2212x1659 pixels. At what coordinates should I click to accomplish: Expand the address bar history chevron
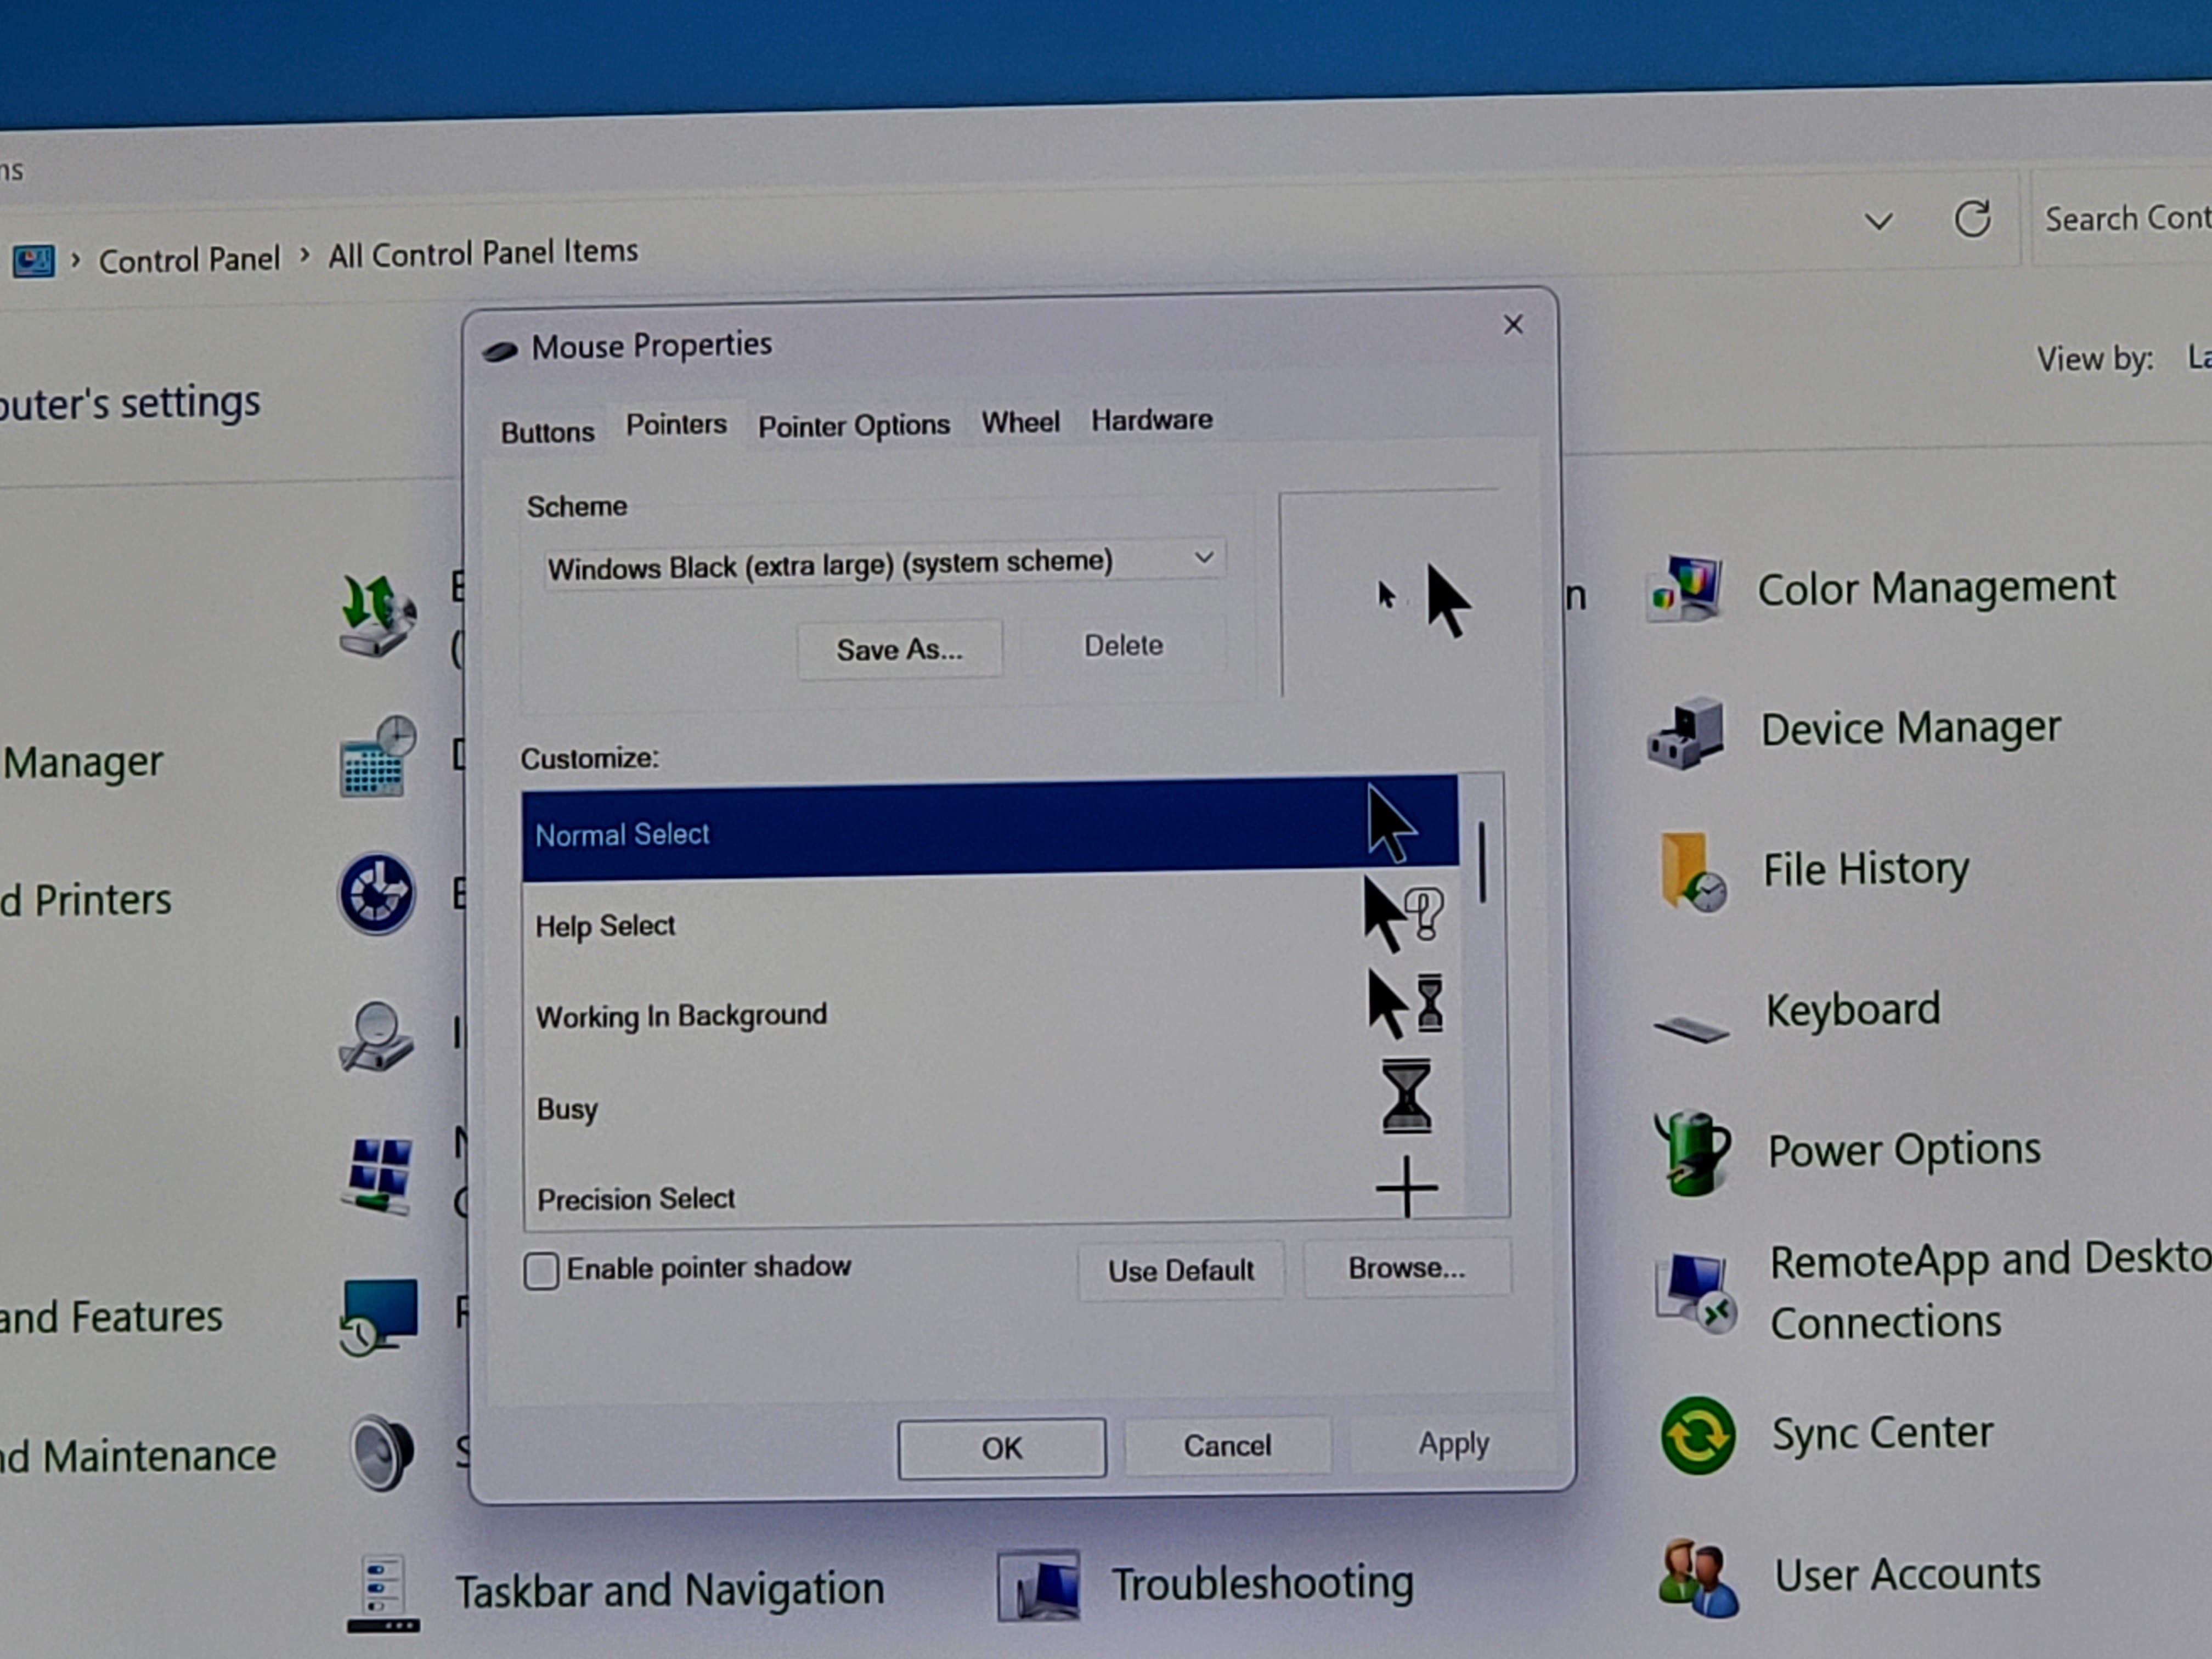pyautogui.click(x=1878, y=221)
